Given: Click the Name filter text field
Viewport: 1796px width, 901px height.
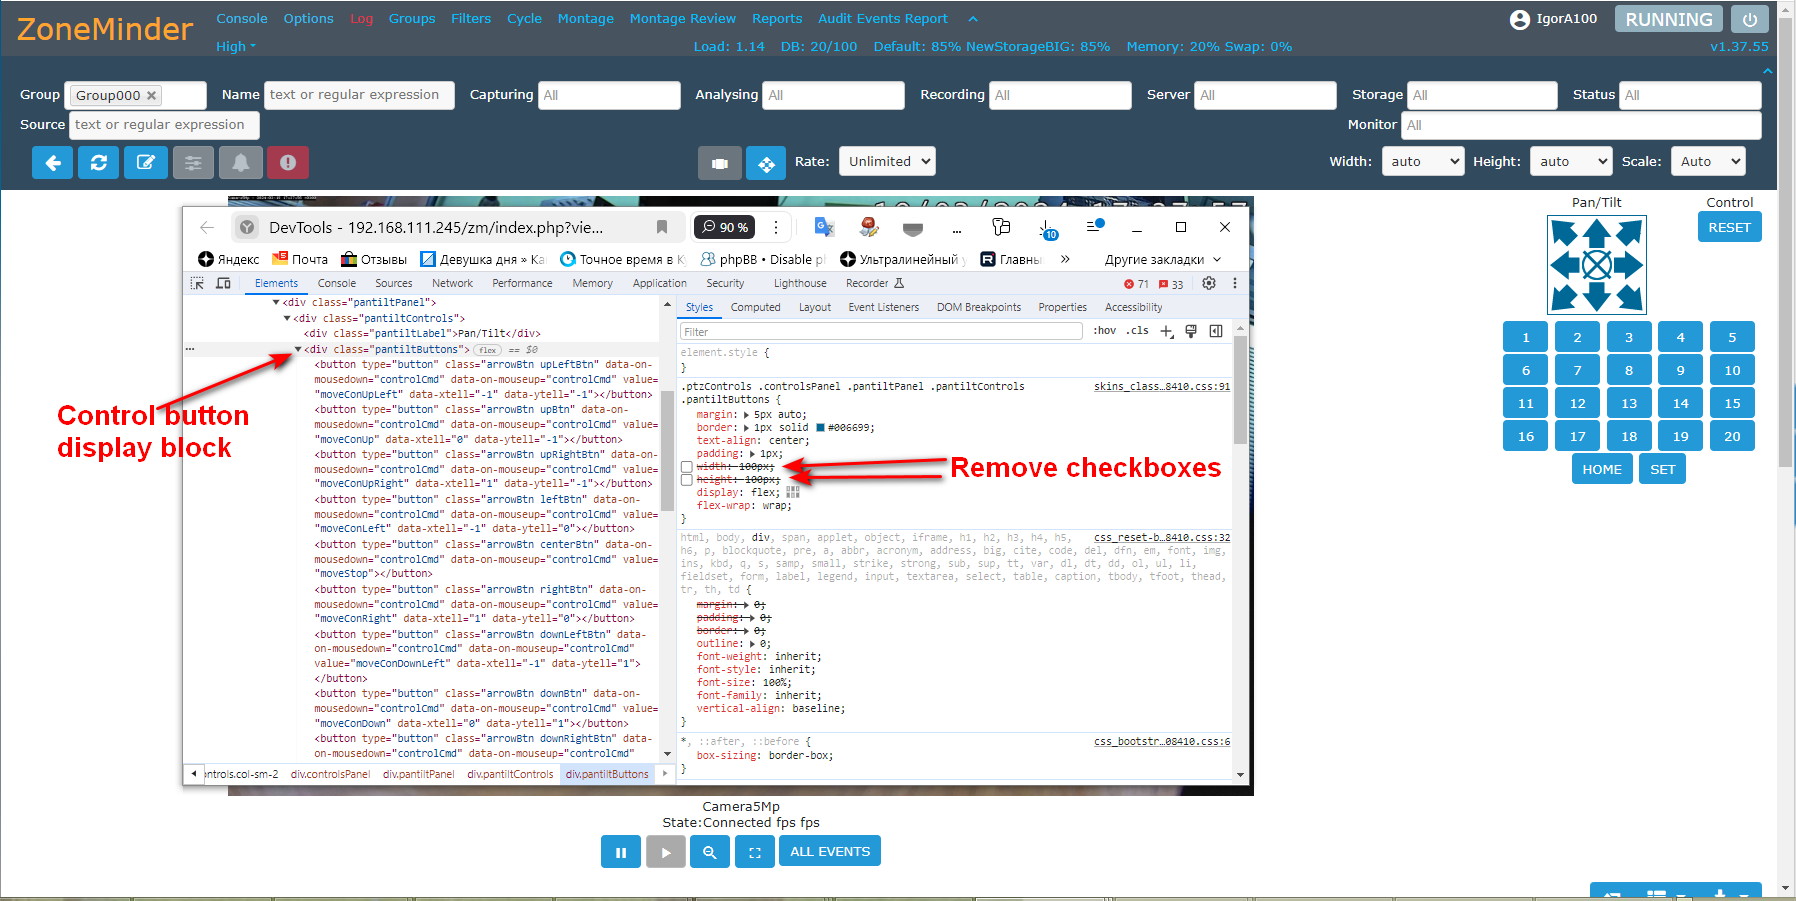Looking at the screenshot, I should (360, 95).
